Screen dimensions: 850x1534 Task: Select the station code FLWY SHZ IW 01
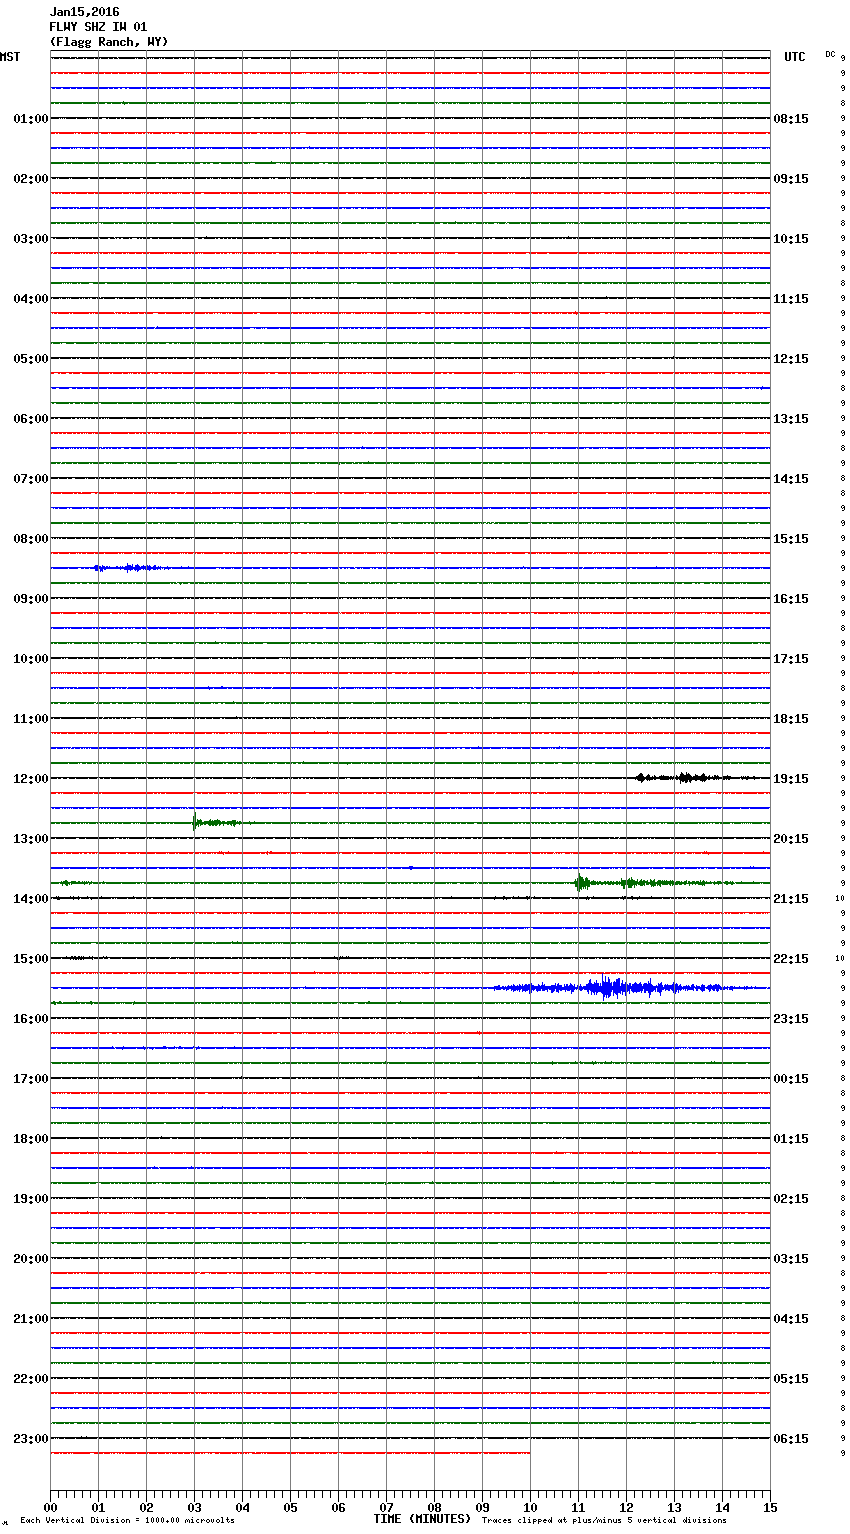pos(98,27)
